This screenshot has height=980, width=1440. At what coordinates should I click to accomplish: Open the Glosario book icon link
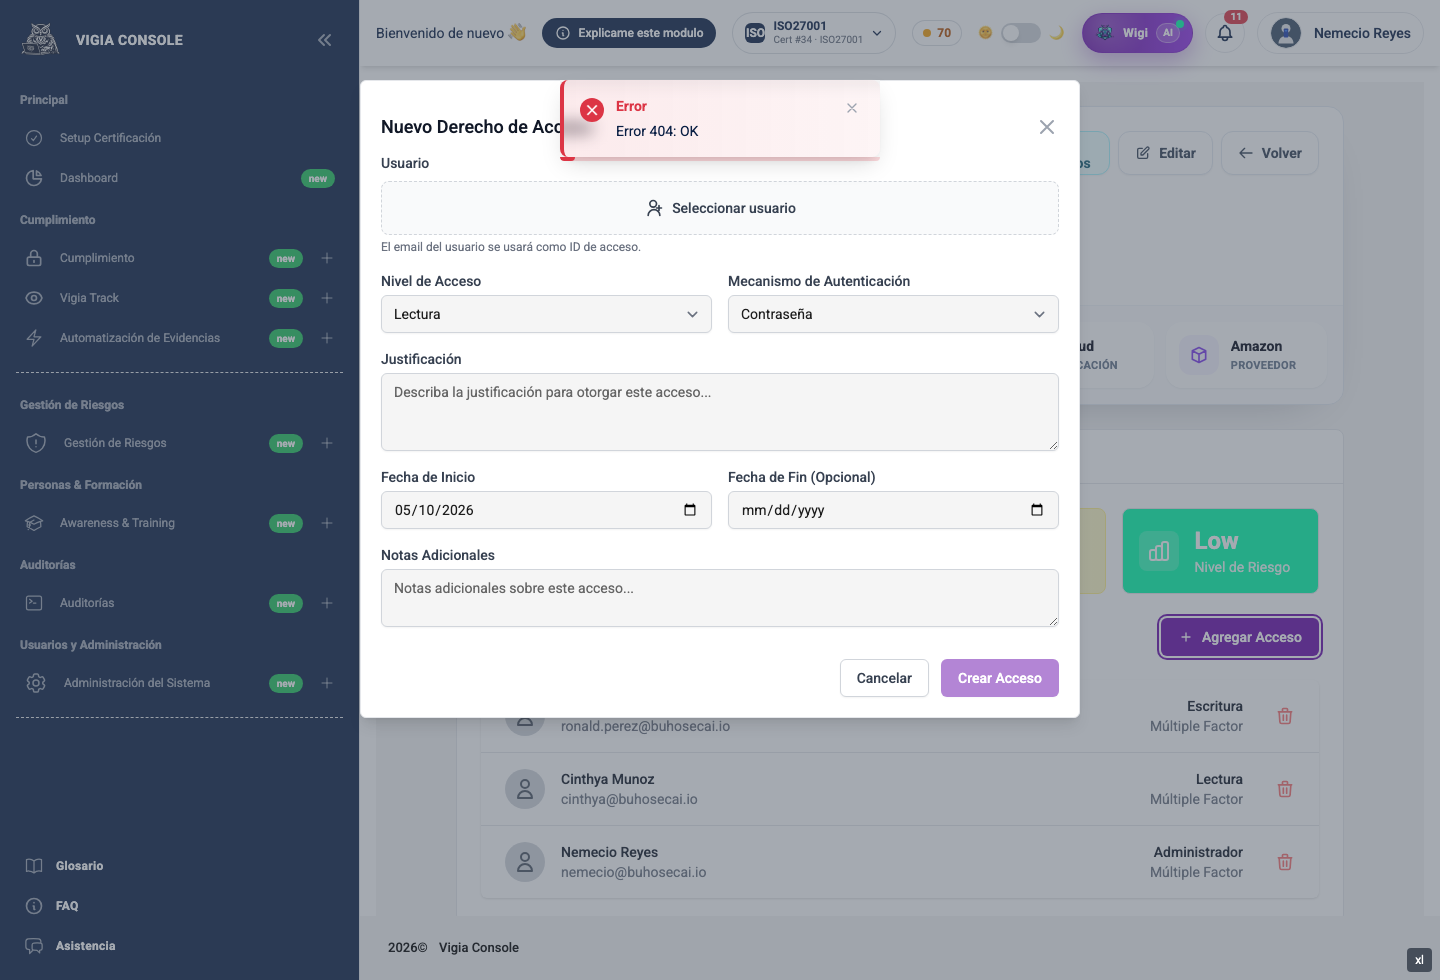pyautogui.click(x=34, y=866)
